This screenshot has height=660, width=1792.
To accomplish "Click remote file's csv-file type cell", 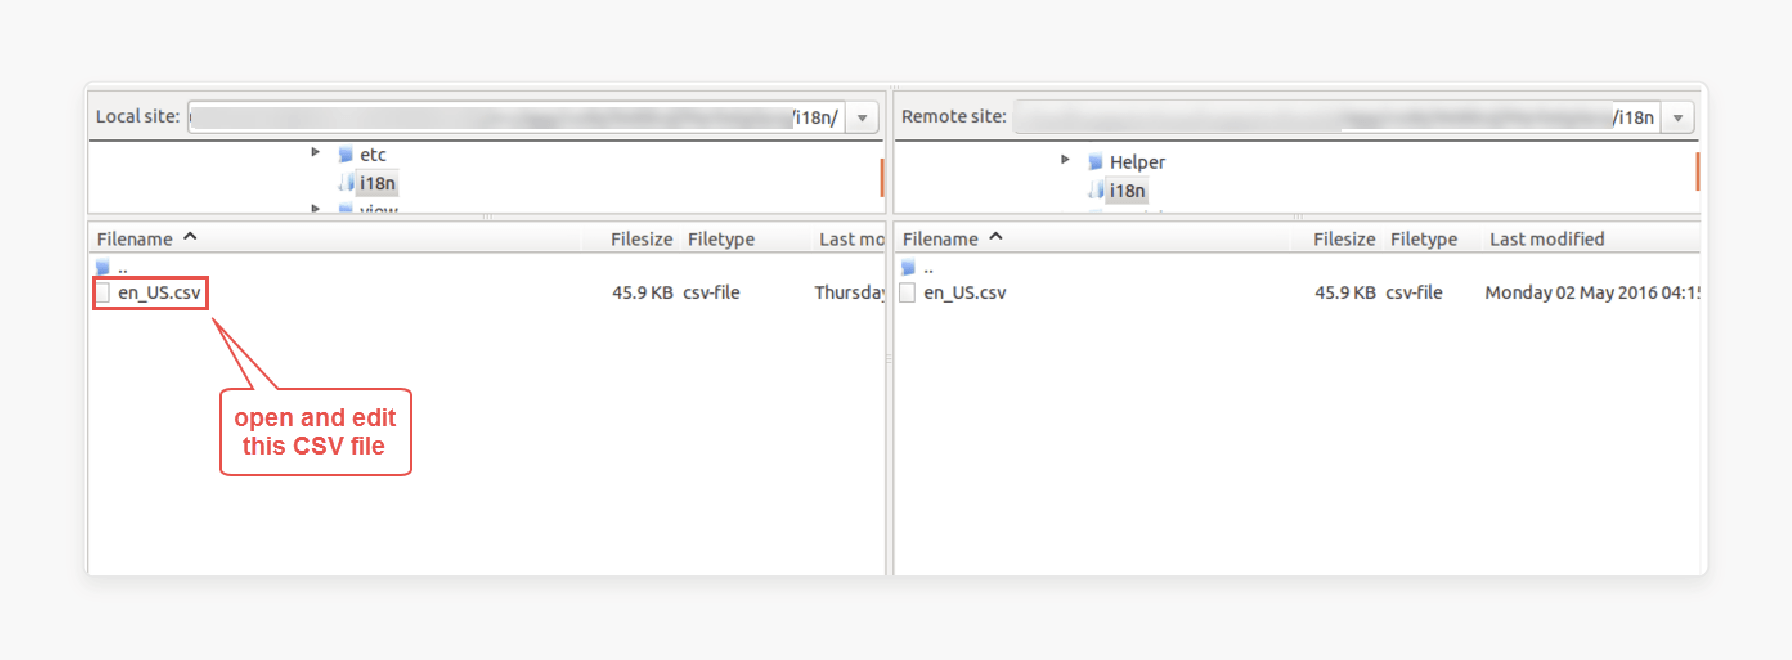I will coord(1414,293).
